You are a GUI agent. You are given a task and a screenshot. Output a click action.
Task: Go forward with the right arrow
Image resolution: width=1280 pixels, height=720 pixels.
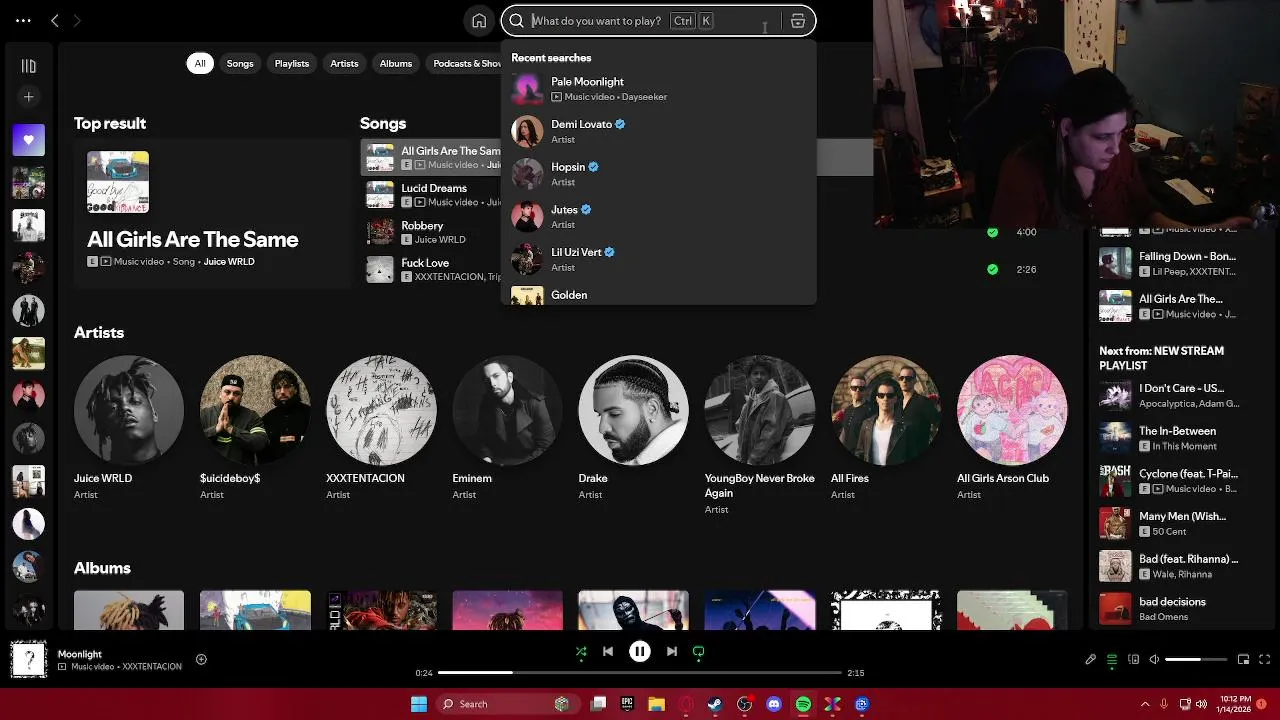coord(77,20)
